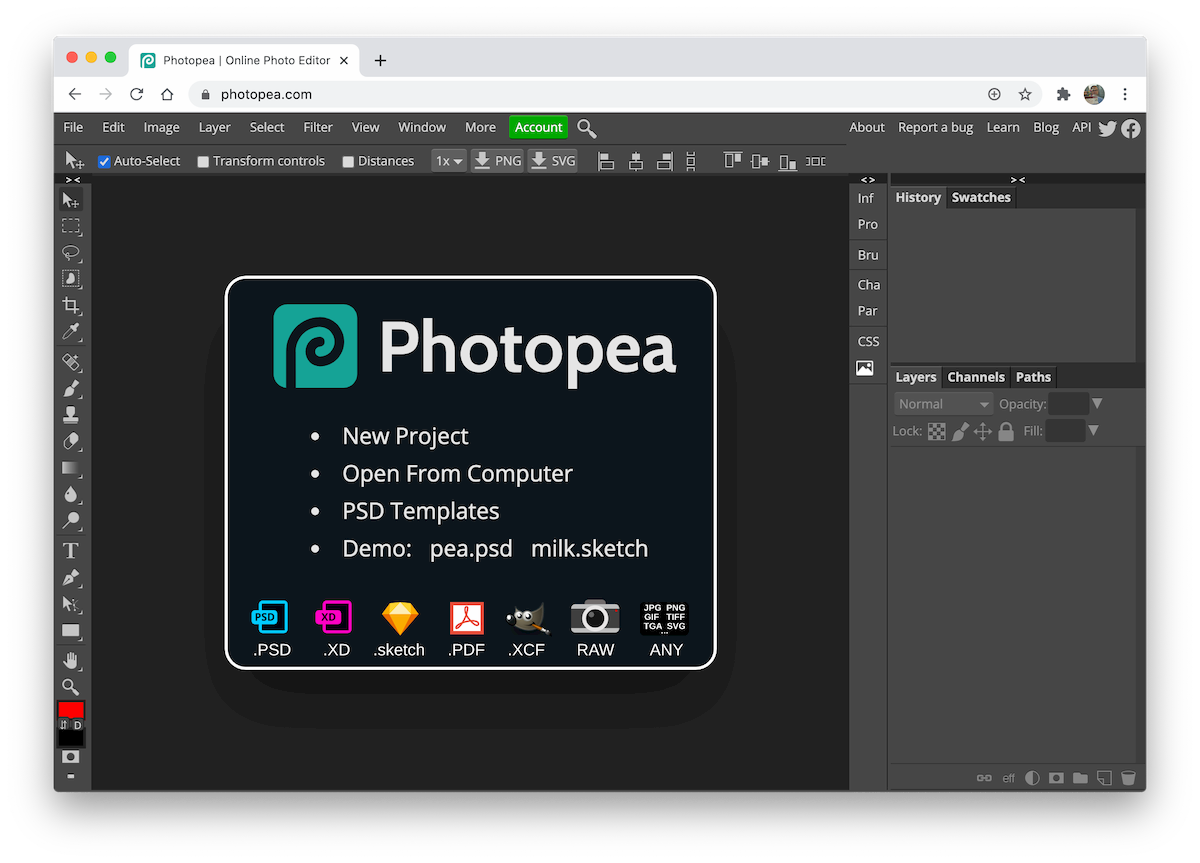Viewport: 1200px width, 863px height.
Task: Activate the Zoom tool in toolbar
Action: click(x=71, y=686)
